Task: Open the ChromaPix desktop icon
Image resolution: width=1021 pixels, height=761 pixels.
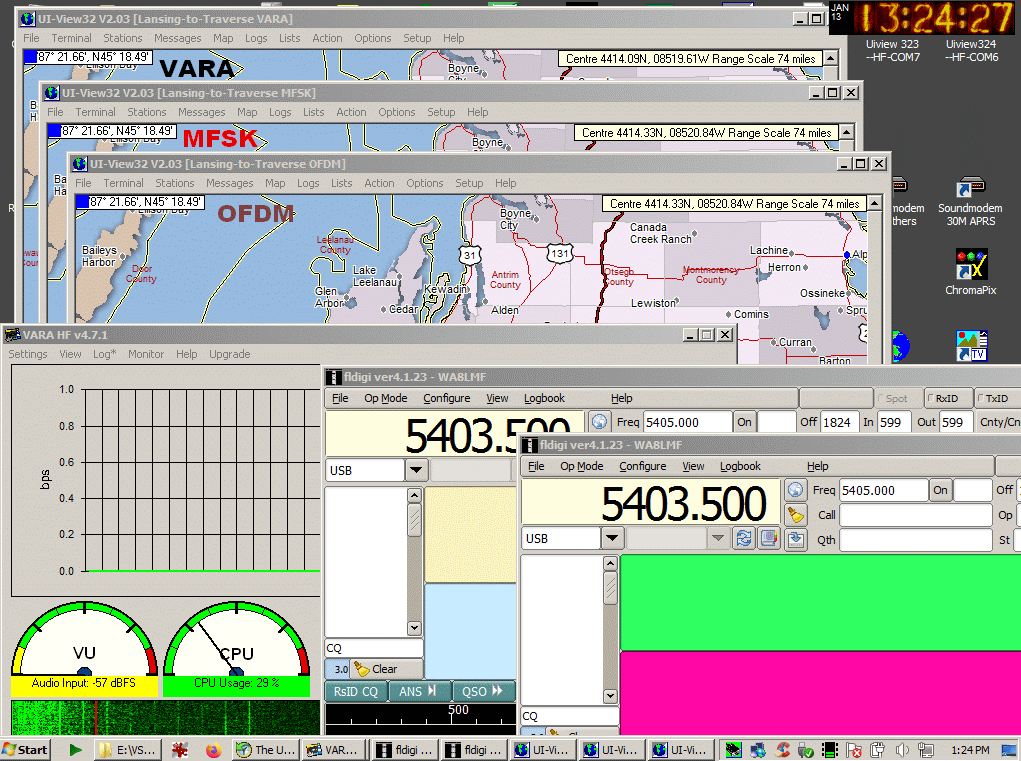Action: (x=970, y=272)
